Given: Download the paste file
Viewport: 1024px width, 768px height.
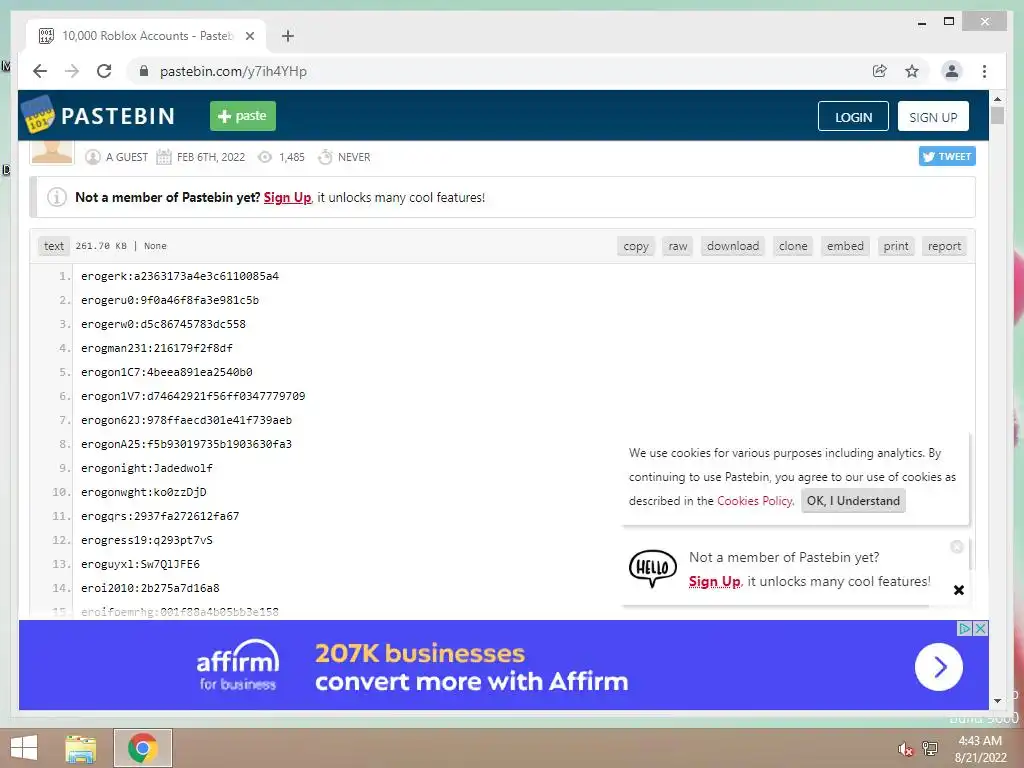Looking at the screenshot, I should [733, 246].
